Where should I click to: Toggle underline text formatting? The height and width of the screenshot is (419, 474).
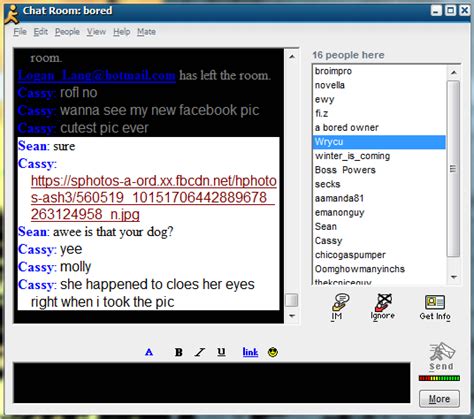click(x=221, y=352)
